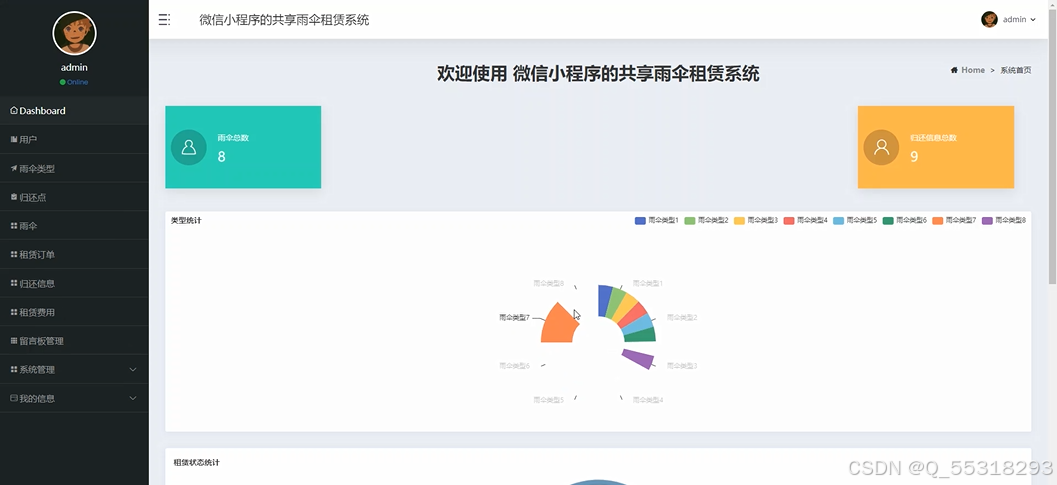Open the 归还信息 menu item
Viewport: 1057px width, 485px height.
pos(74,283)
